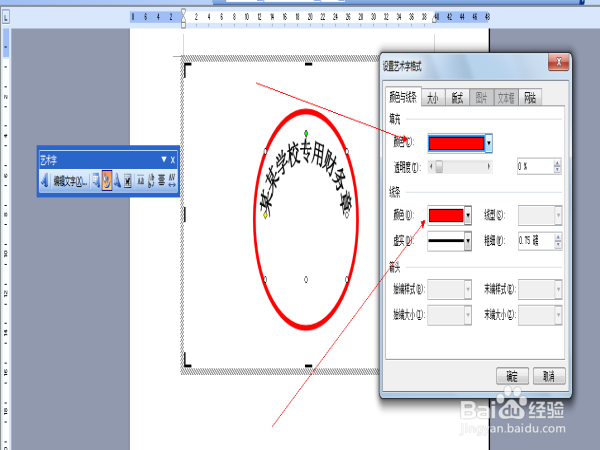Click 取消 button in dialog
600x450 pixels.
click(549, 376)
